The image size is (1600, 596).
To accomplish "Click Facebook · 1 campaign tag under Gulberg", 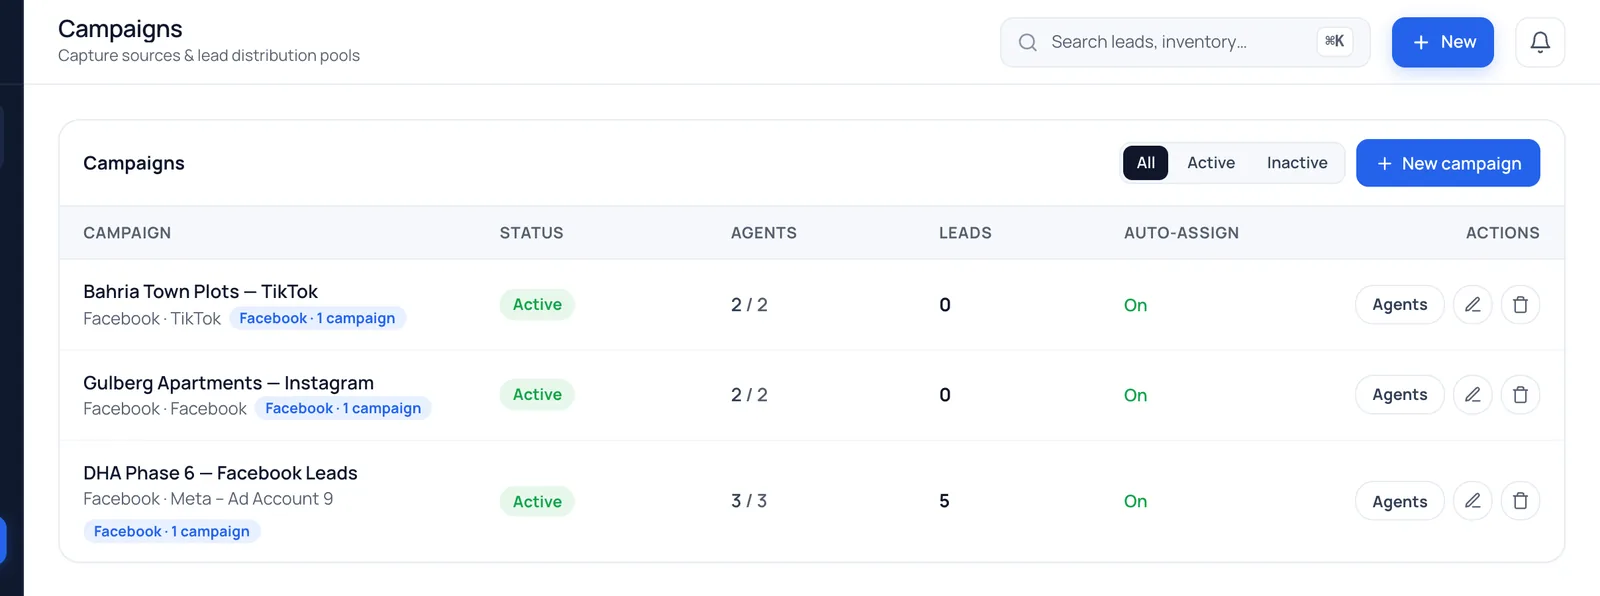I will click(x=343, y=408).
